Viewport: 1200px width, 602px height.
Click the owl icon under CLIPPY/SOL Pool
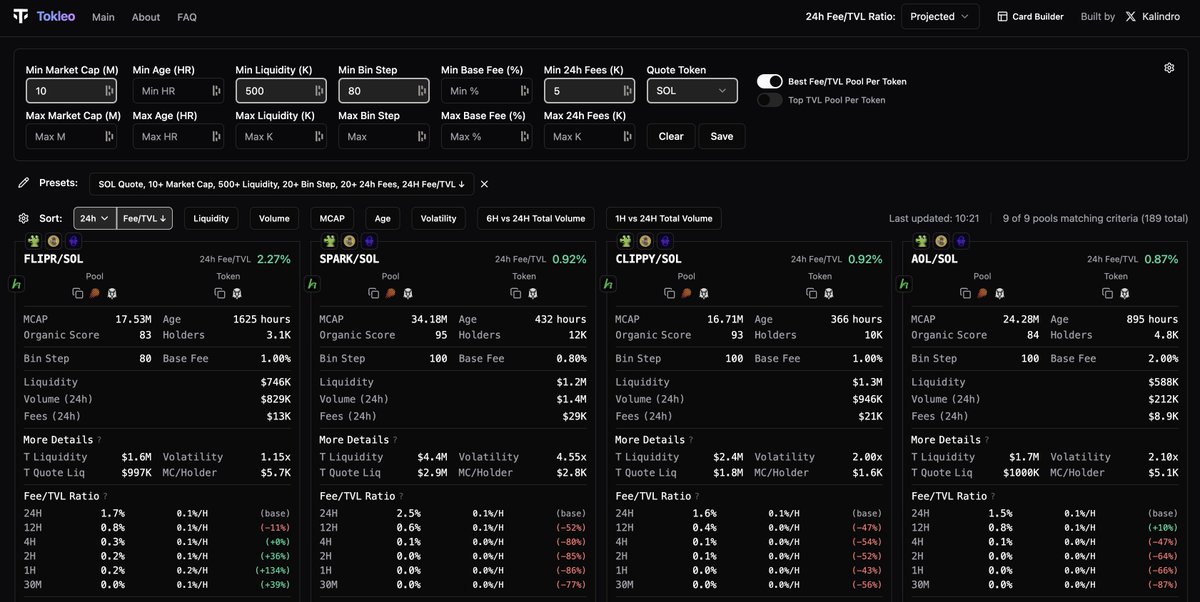(x=704, y=293)
